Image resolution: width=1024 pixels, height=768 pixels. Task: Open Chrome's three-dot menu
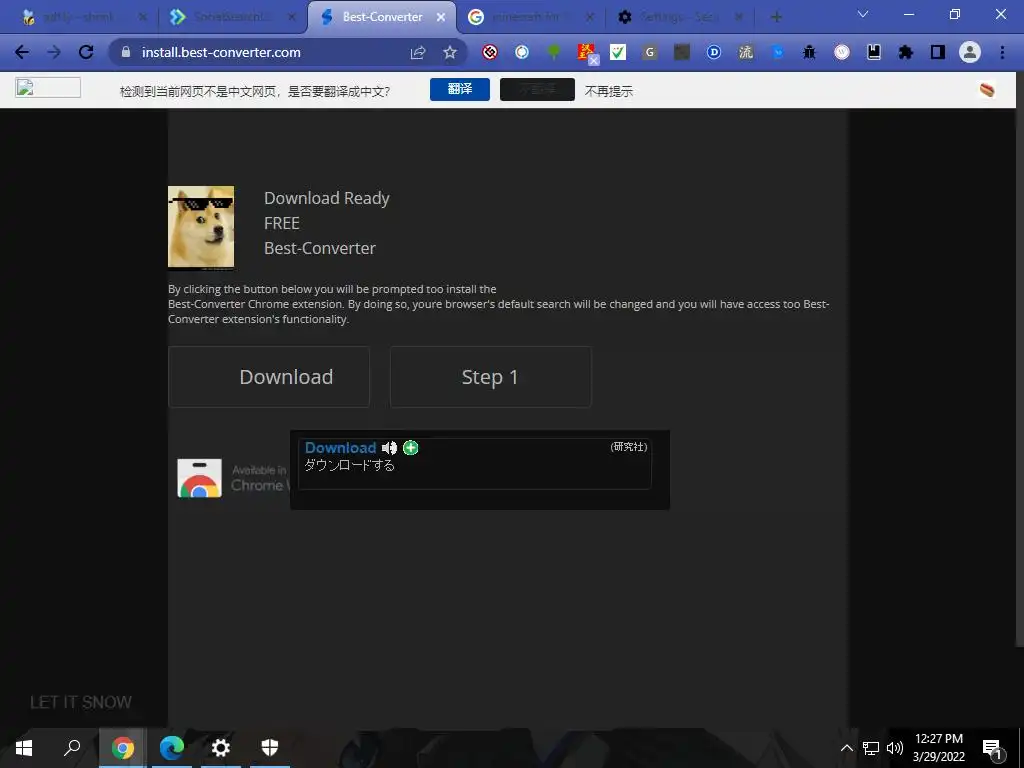1002,52
